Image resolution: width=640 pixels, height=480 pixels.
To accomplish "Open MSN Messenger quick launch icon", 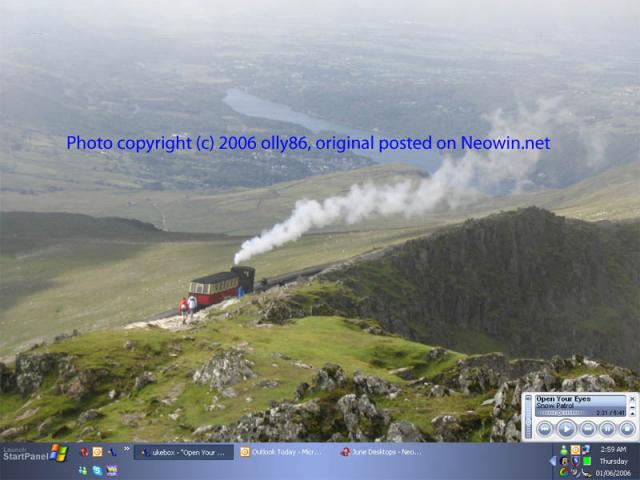I will [x=83, y=471].
